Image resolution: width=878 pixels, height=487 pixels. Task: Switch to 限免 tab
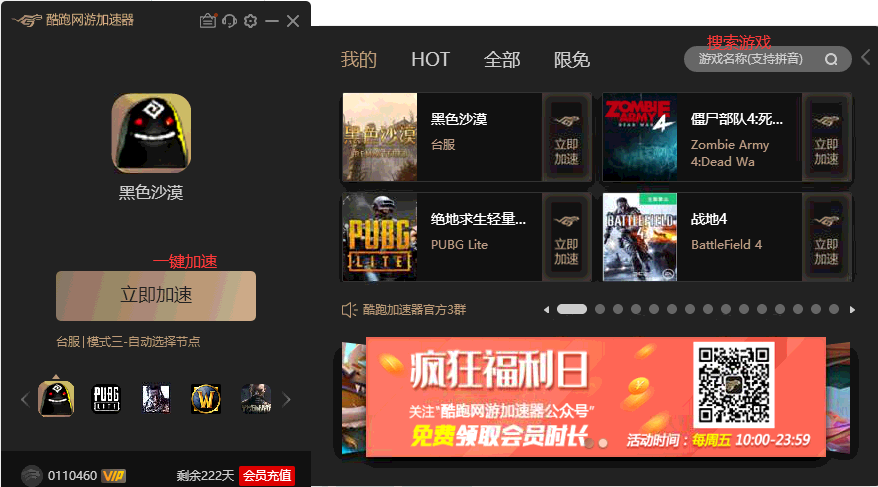click(572, 59)
